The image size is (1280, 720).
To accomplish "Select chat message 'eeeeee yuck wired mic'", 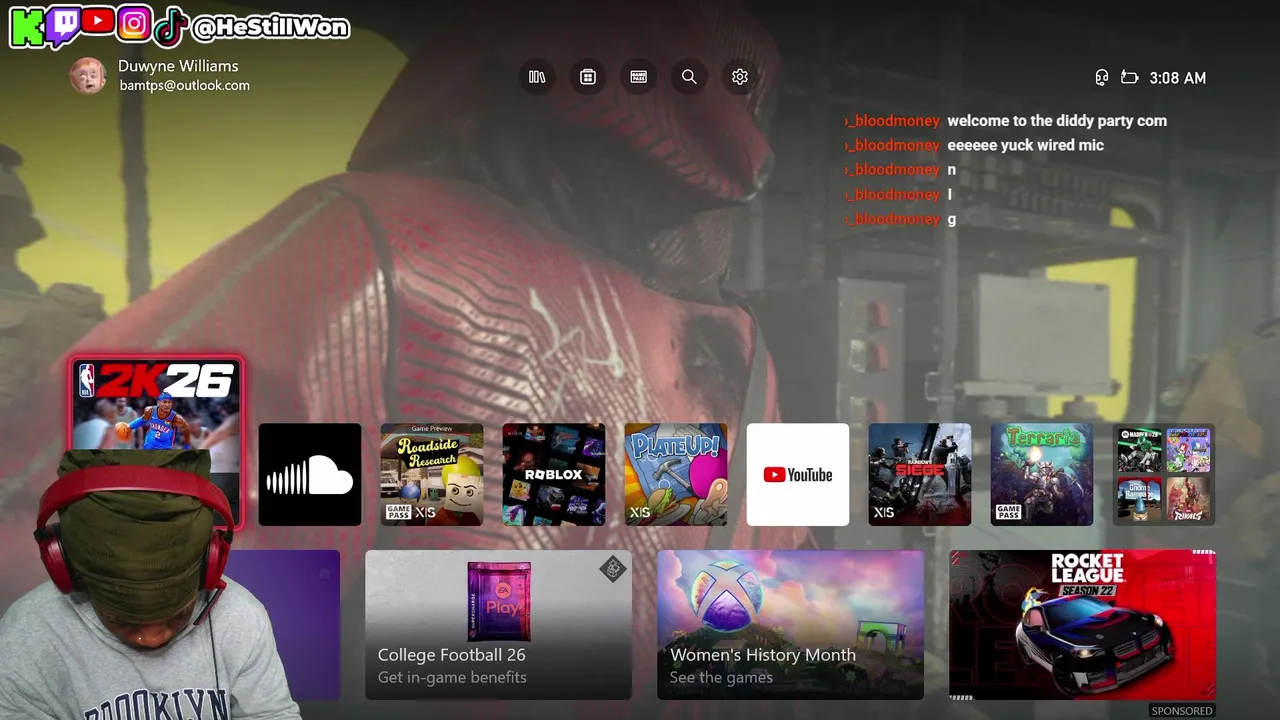I will click(1025, 145).
